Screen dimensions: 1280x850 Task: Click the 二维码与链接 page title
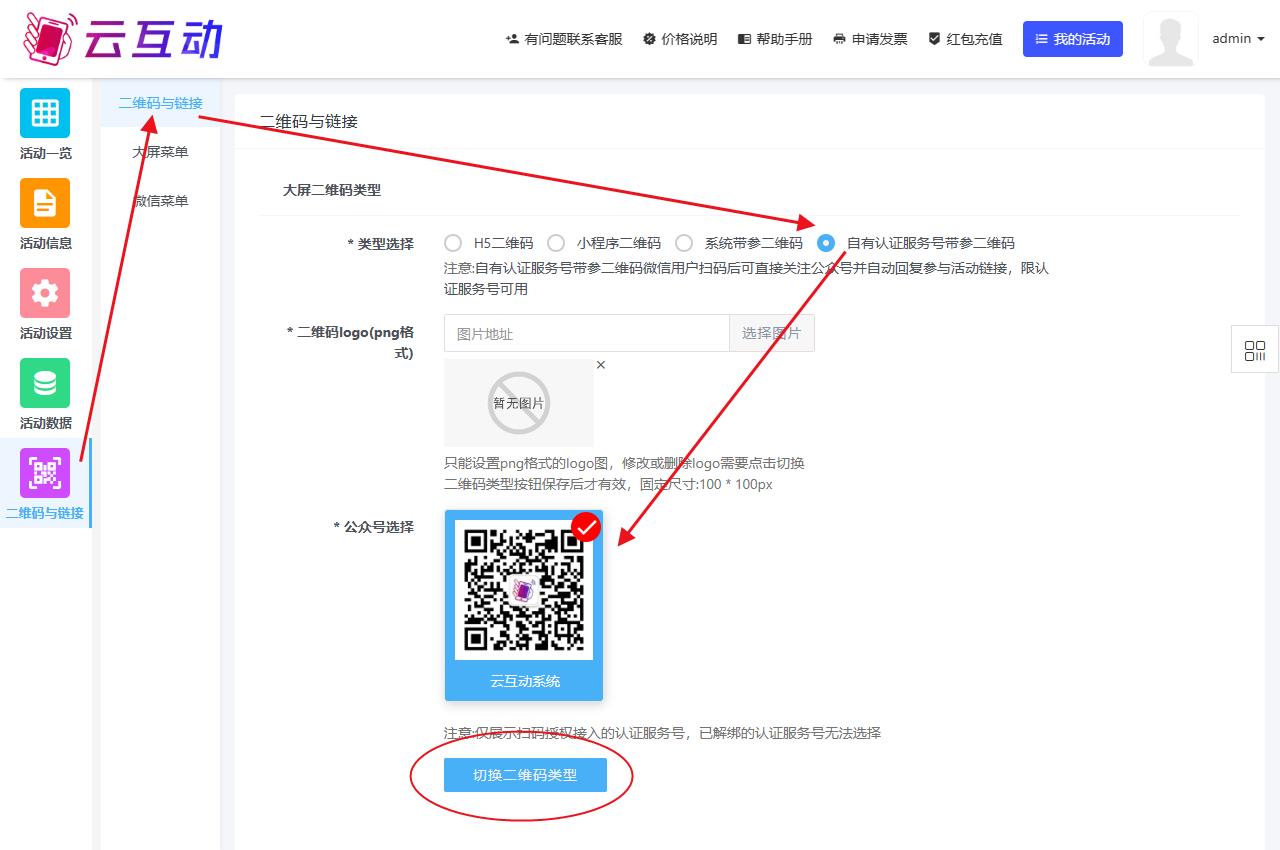pos(308,121)
